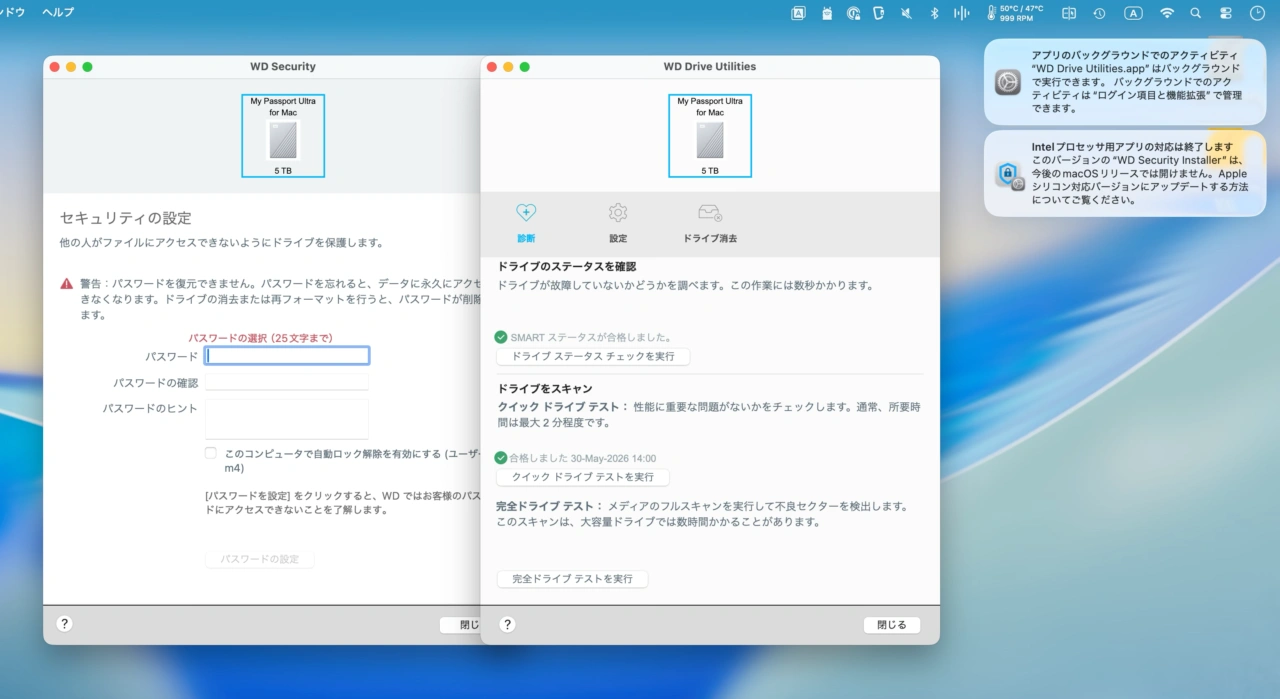Open the Wi-Fi menu bar icon
Screen dimensions: 1280x699
point(1167,13)
